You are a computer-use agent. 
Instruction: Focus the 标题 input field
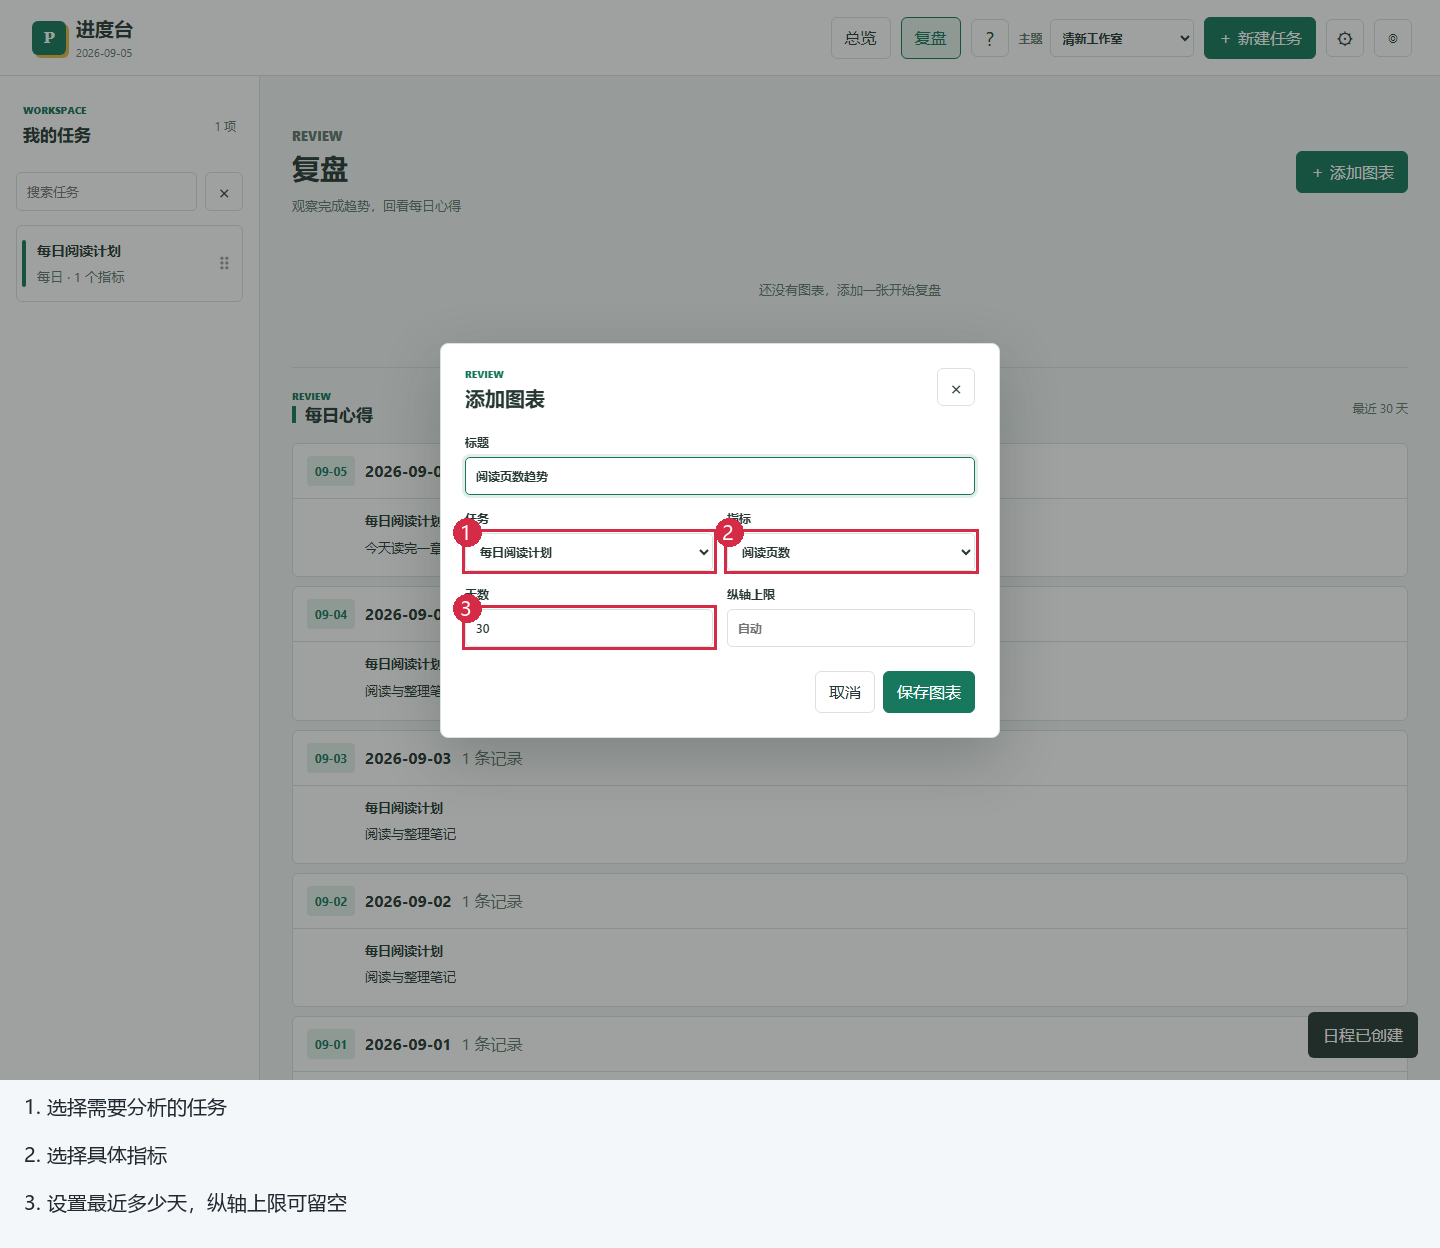point(720,476)
